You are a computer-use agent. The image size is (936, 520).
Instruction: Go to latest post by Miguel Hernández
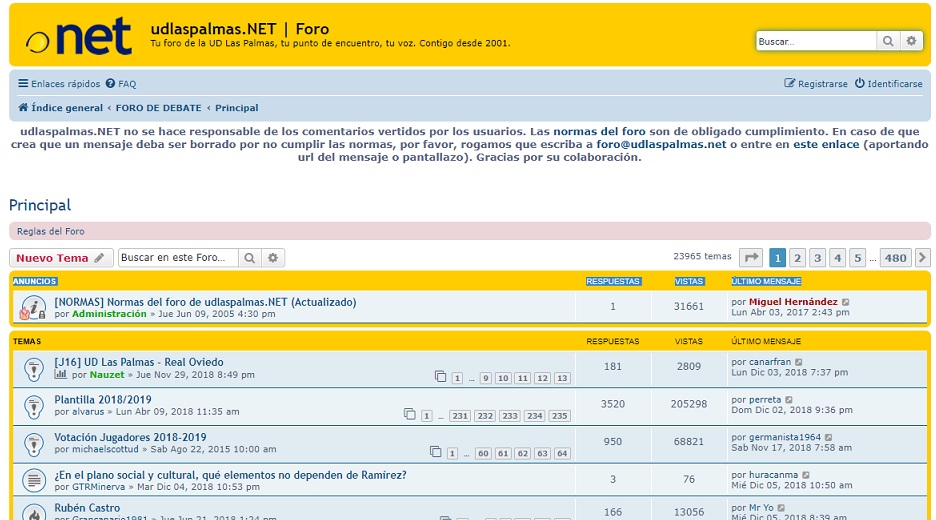click(846, 302)
